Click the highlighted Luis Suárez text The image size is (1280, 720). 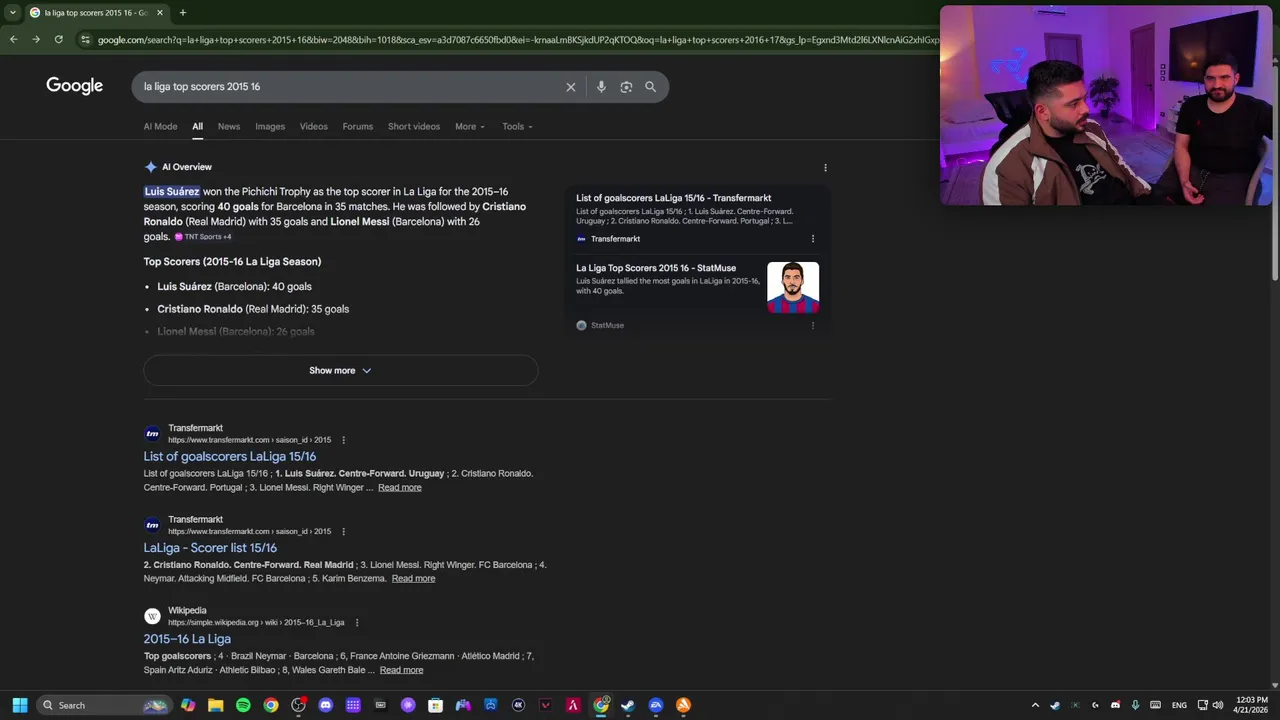(x=172, y=192)
